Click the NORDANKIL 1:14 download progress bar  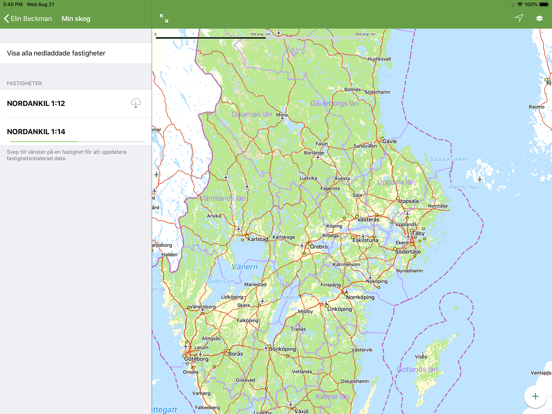pos(77,142)
